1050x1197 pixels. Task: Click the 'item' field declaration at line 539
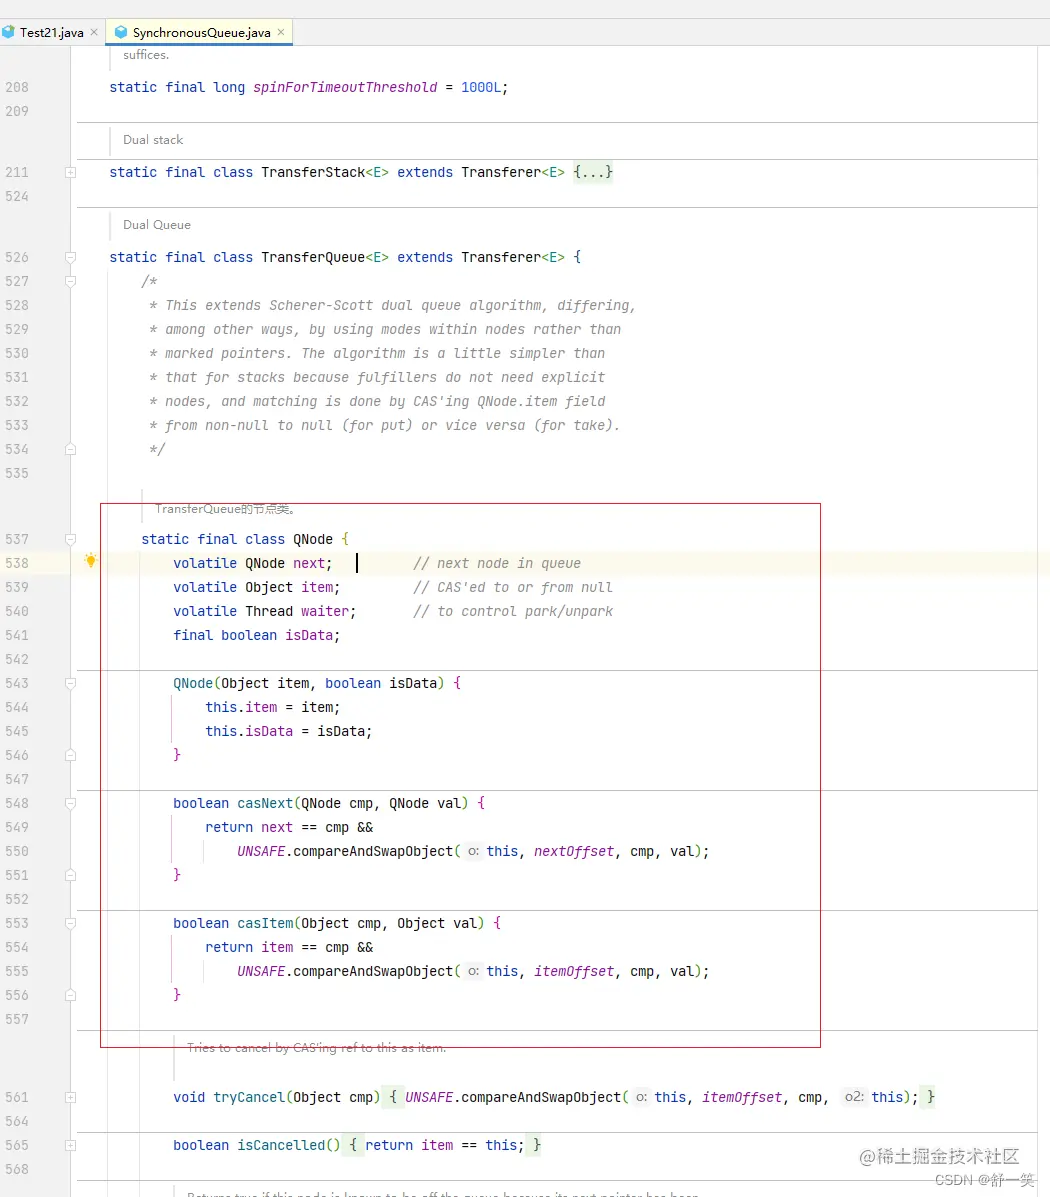click(317, 587)
